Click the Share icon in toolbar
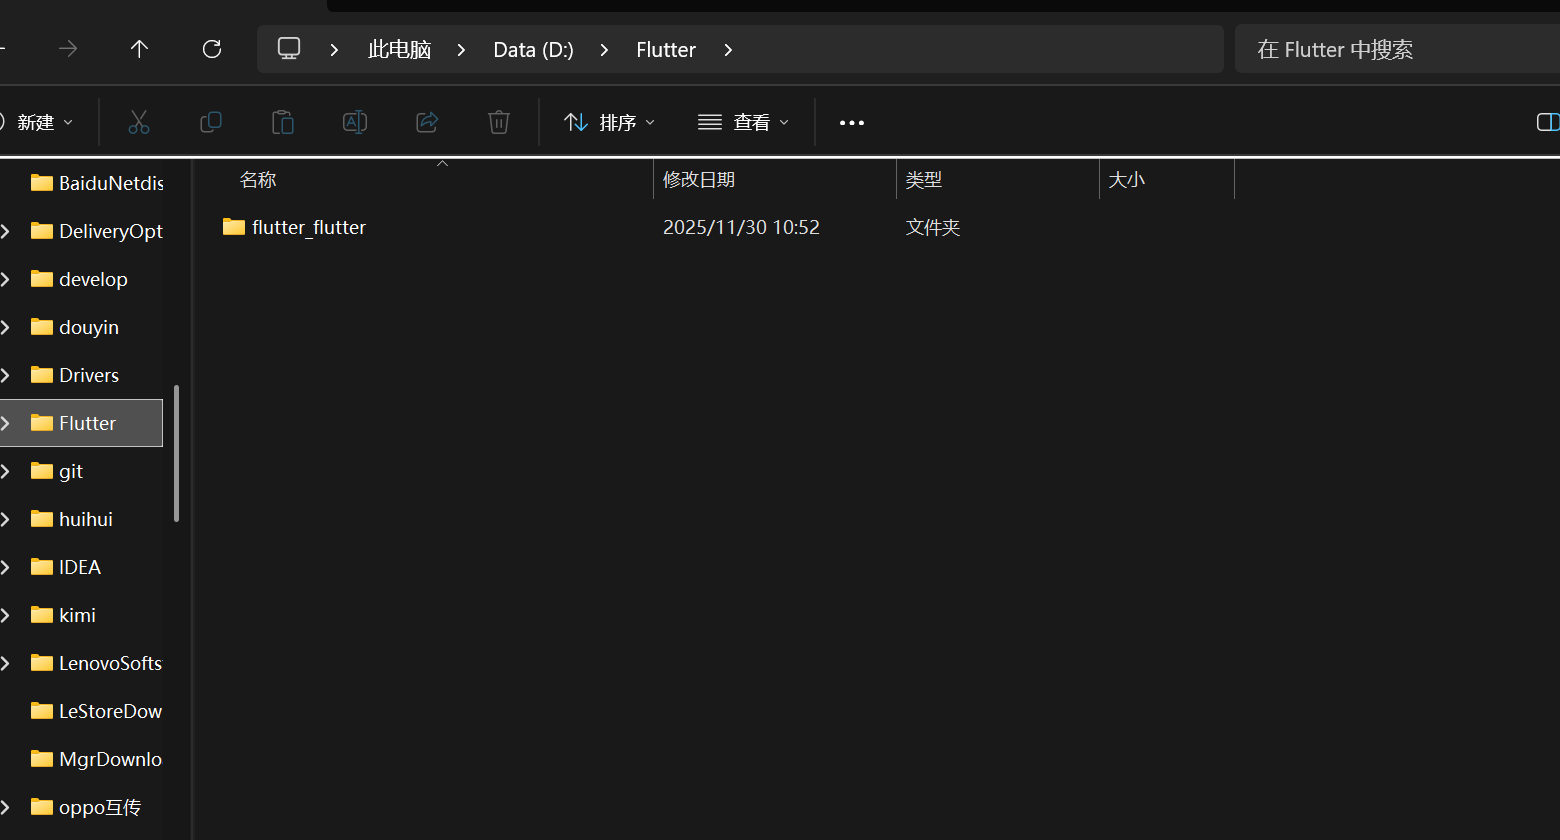The height and width of the screenshot is (840, 1560). click(x=427, y=122)
